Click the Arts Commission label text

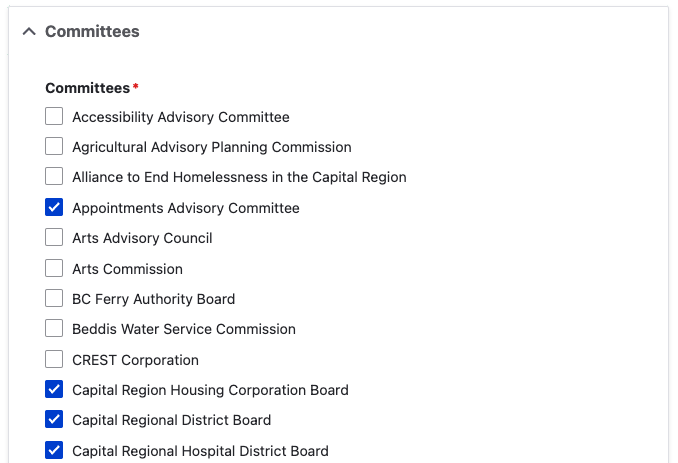click(127, 269)
